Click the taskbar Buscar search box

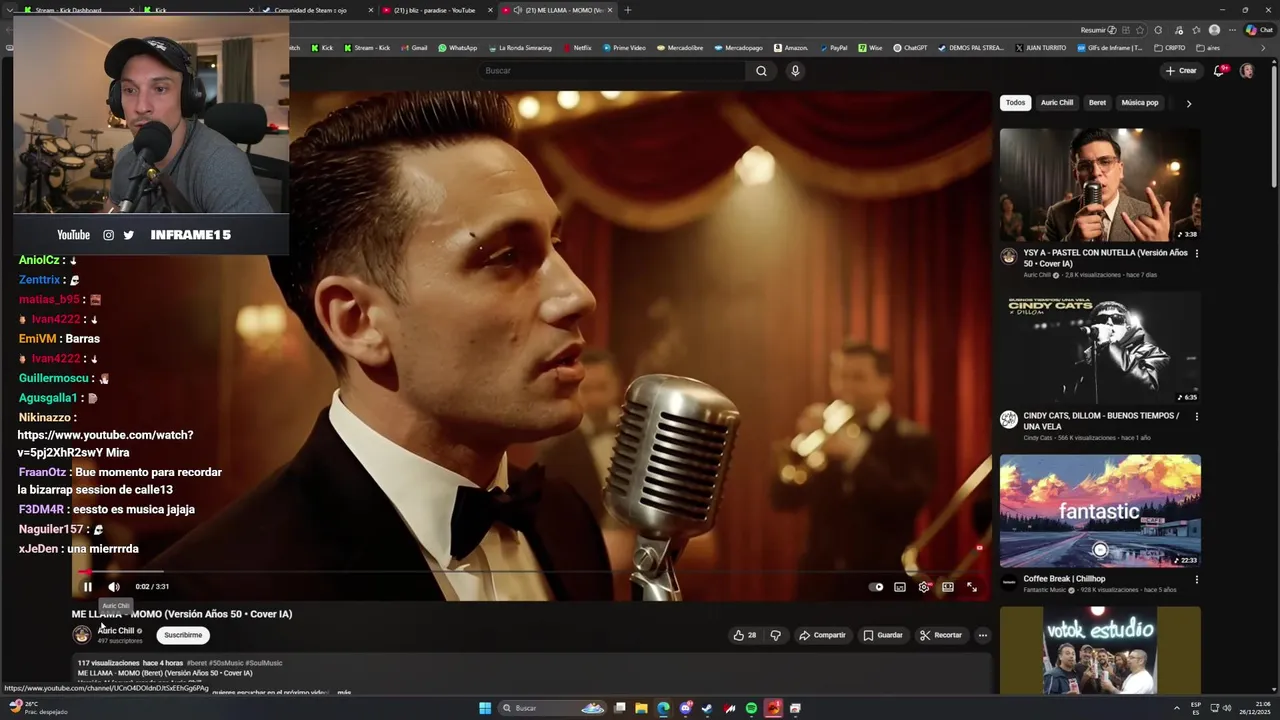point(553,708)
